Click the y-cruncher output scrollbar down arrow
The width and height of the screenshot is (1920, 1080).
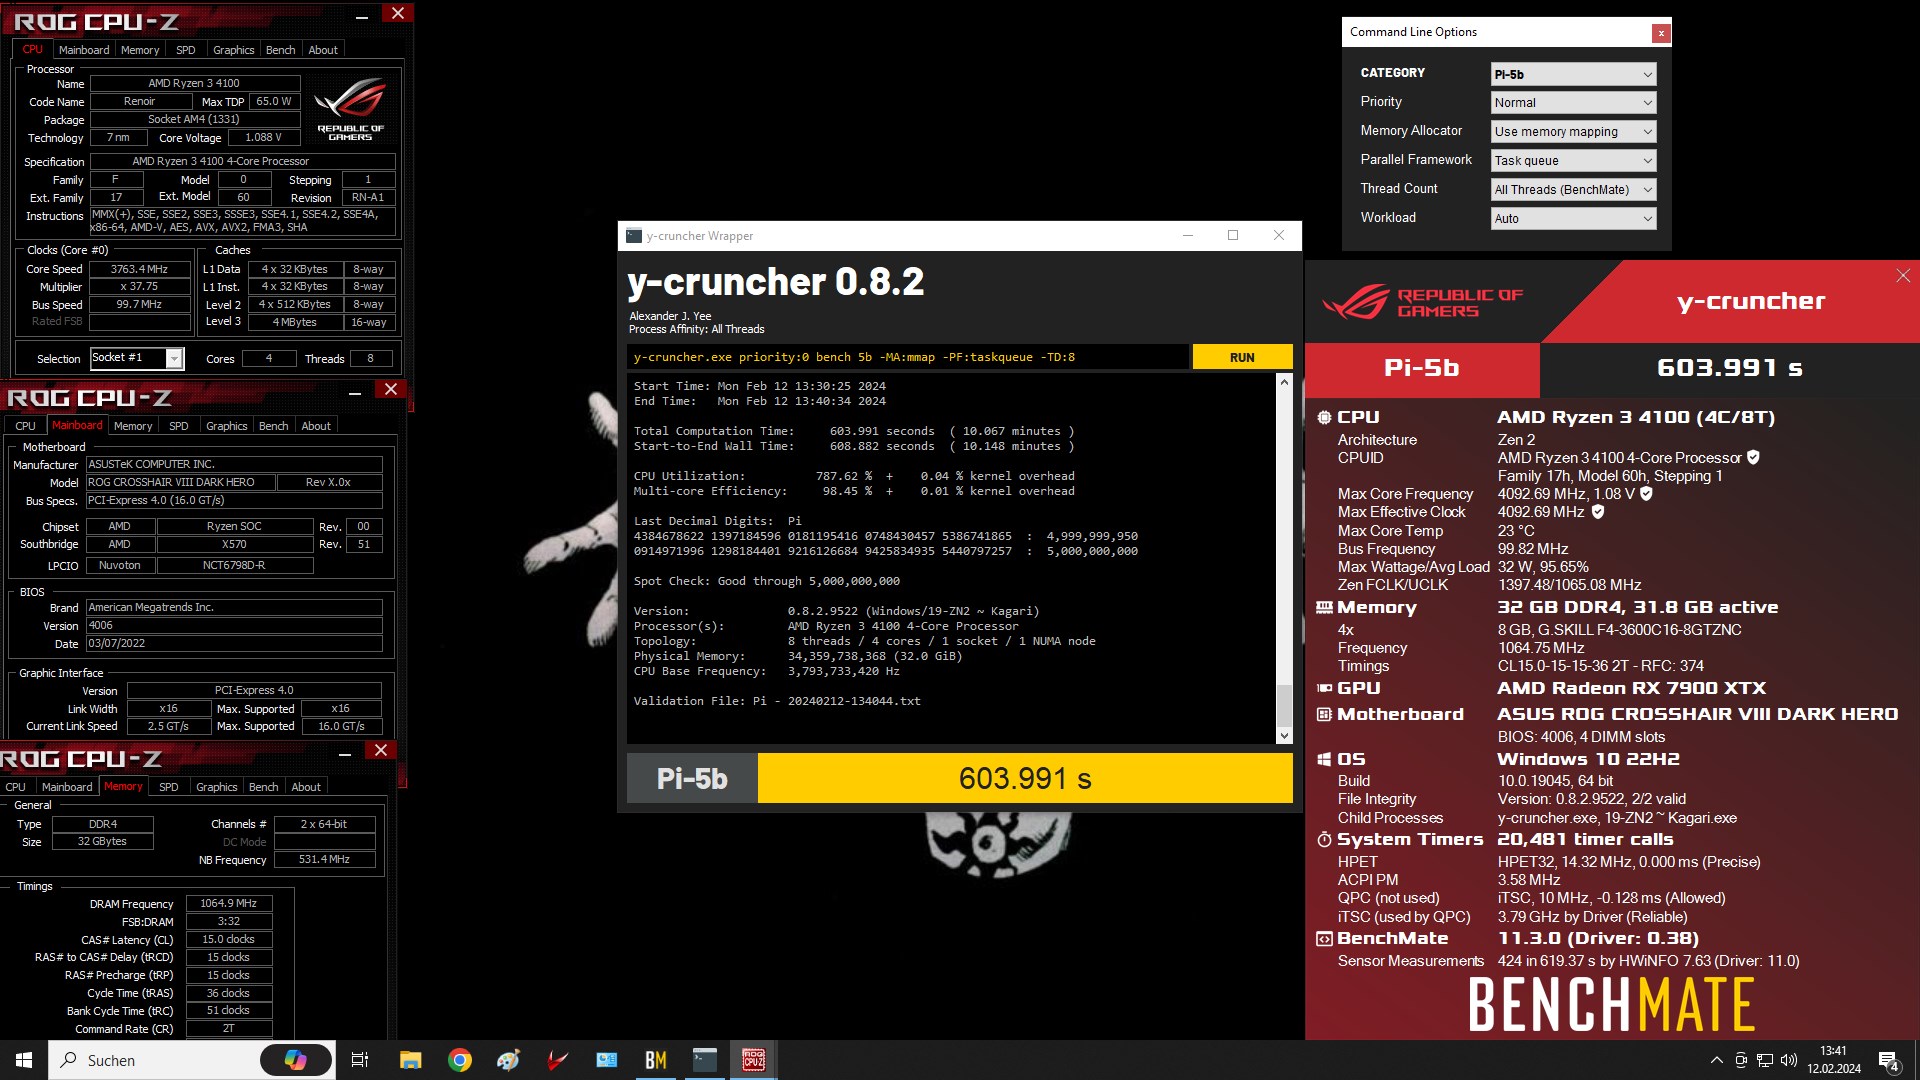coord(1284,736)
